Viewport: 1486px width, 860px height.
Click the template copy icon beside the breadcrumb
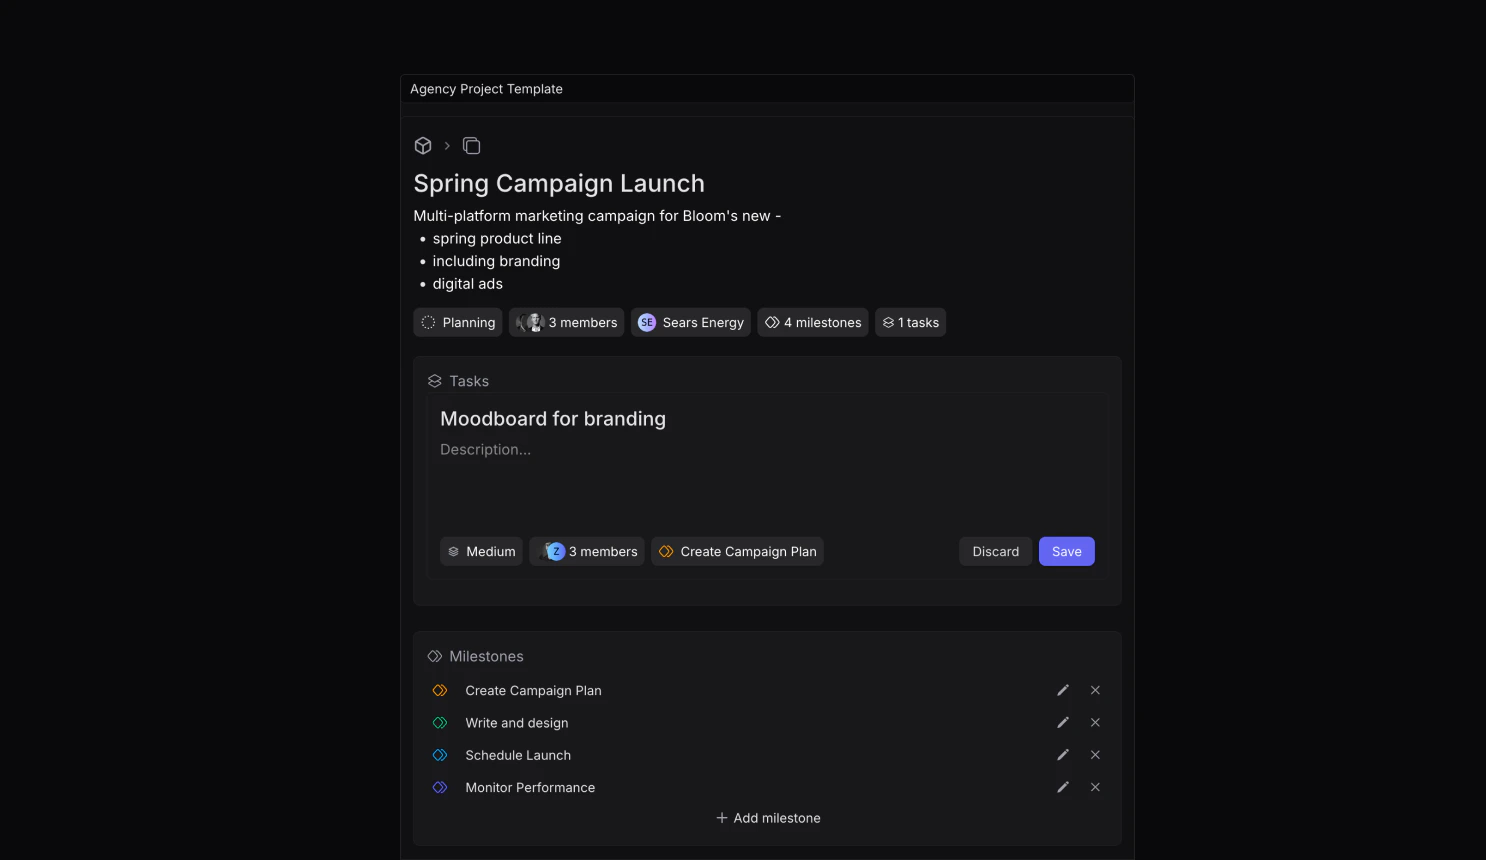(x=471, y=145)
